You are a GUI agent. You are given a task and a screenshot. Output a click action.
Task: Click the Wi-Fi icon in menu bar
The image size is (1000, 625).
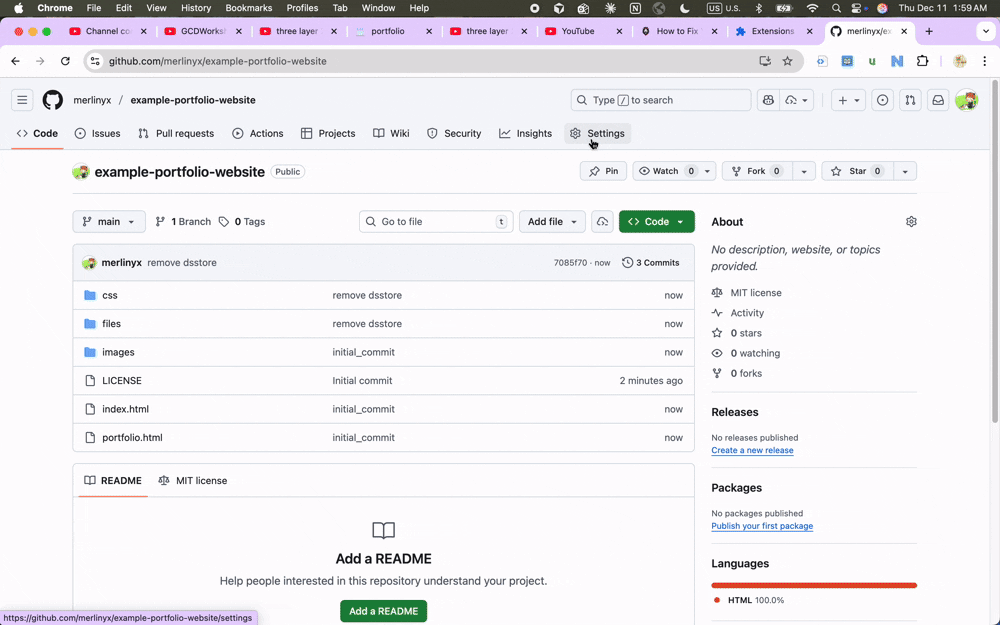(812, 8)
